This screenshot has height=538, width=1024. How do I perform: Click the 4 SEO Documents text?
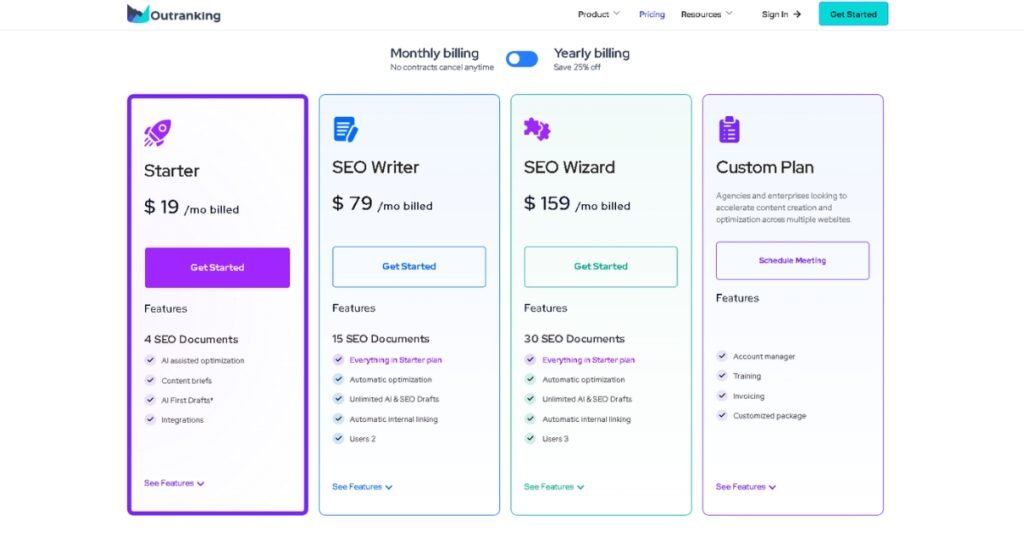191,340
